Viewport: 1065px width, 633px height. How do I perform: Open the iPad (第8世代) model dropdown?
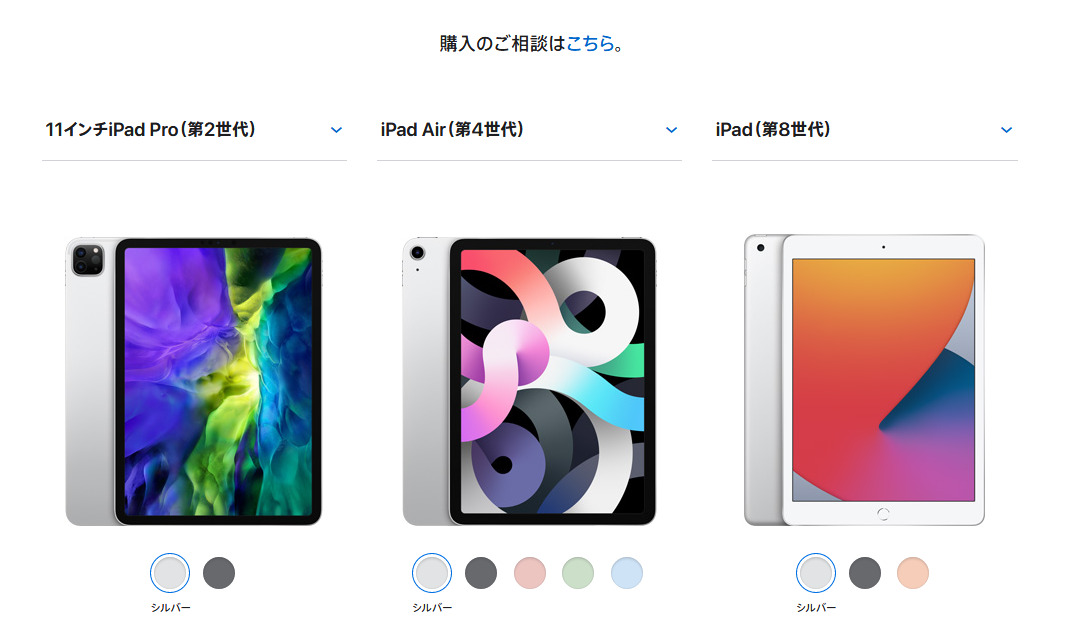[x=864, y=130]
